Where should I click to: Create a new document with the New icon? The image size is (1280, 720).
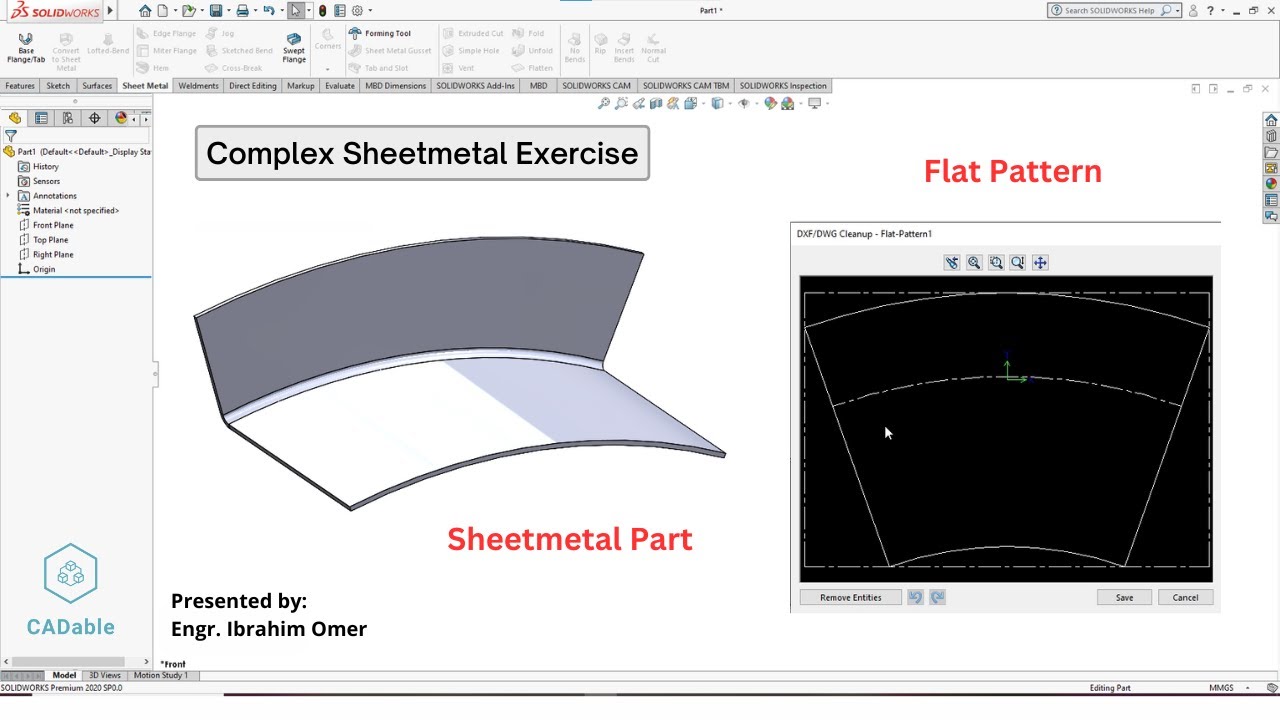point(162,11)
